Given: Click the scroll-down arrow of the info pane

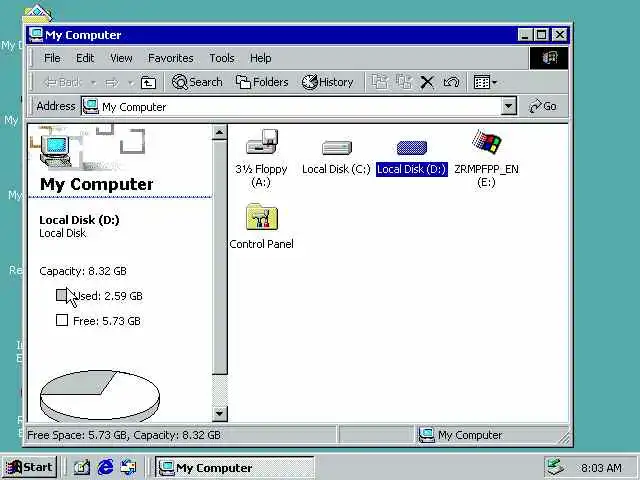Looking at the screenshot, I should 219,414.
